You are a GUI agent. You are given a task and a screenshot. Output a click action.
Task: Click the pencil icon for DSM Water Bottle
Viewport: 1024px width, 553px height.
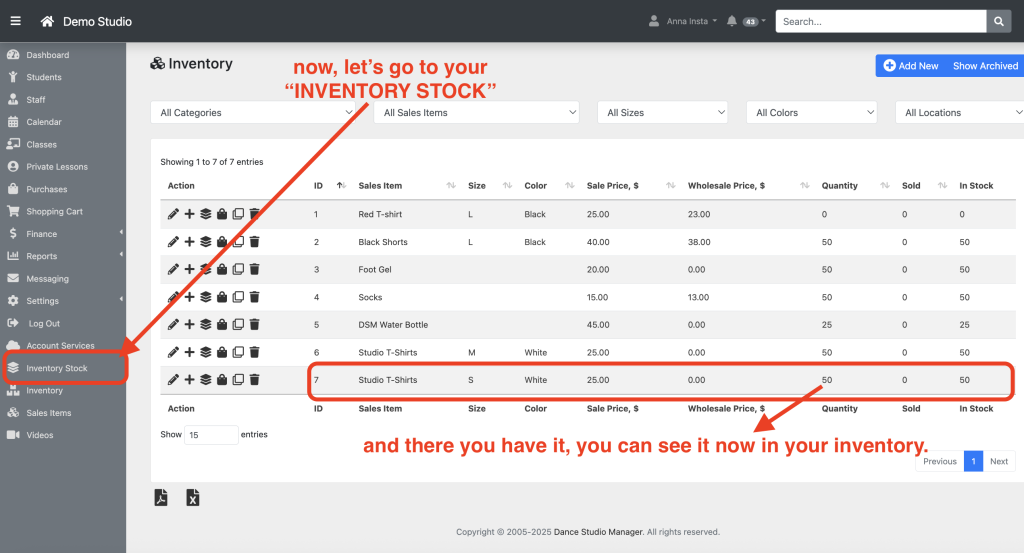coord(173,324)
